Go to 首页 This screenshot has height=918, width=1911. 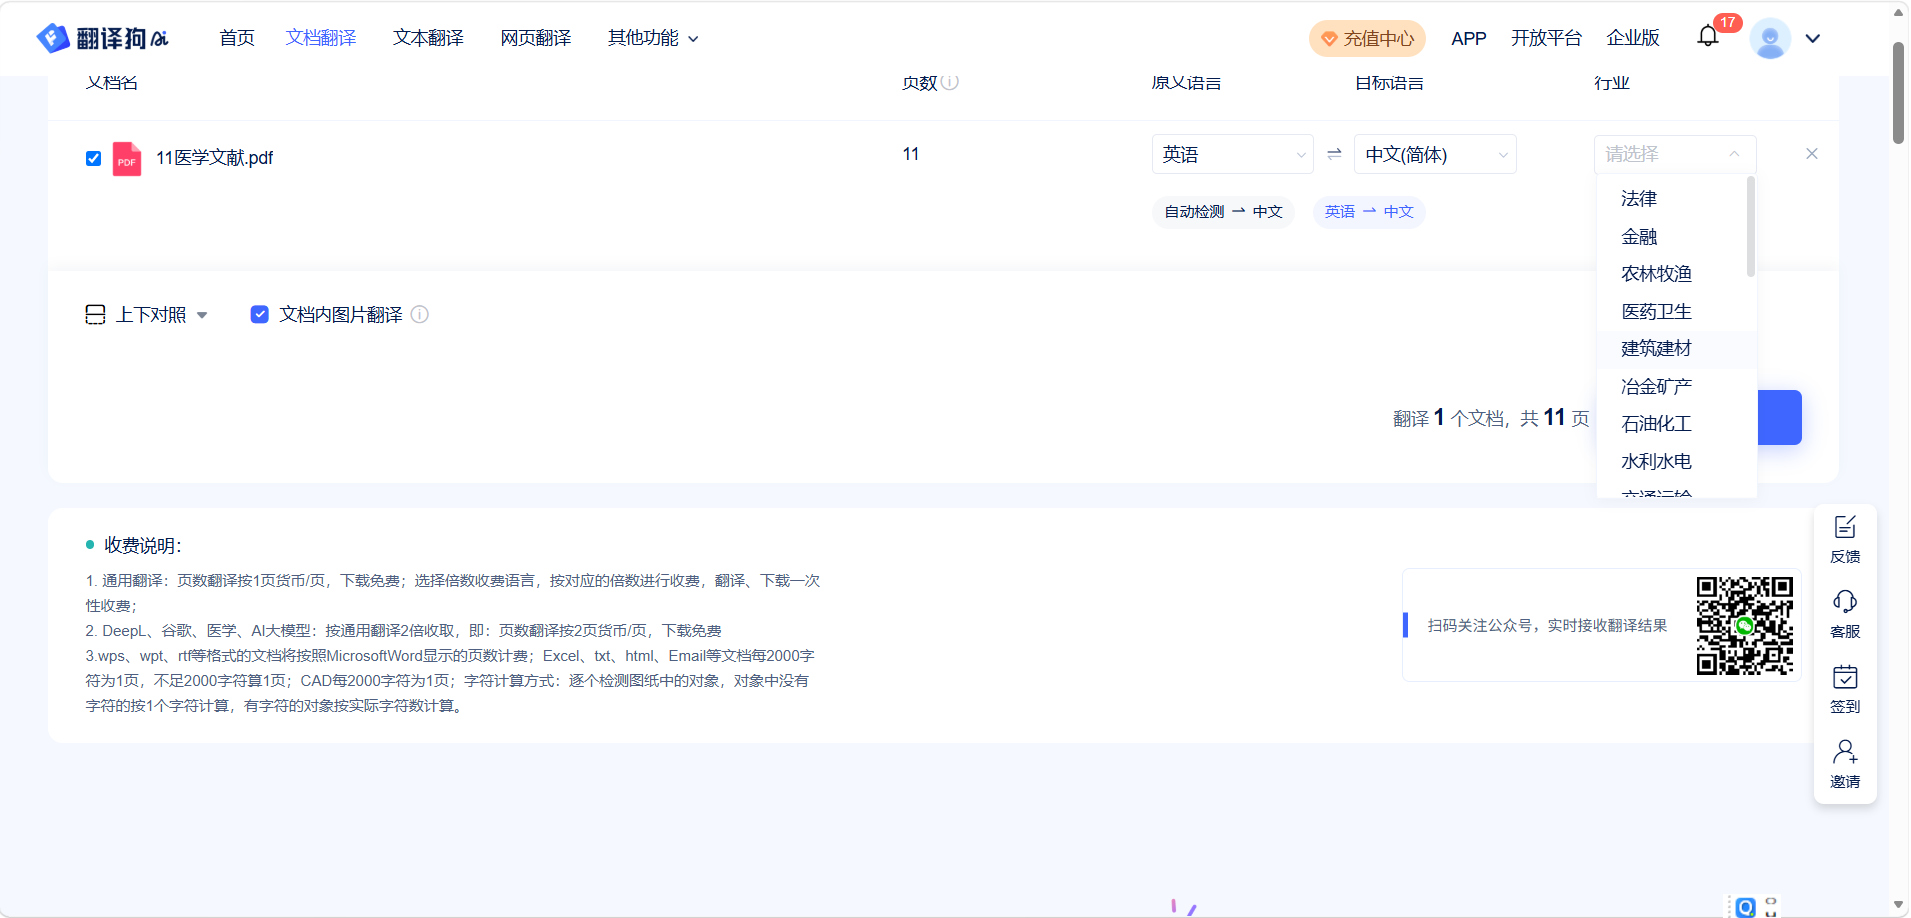tap(237, 38)
